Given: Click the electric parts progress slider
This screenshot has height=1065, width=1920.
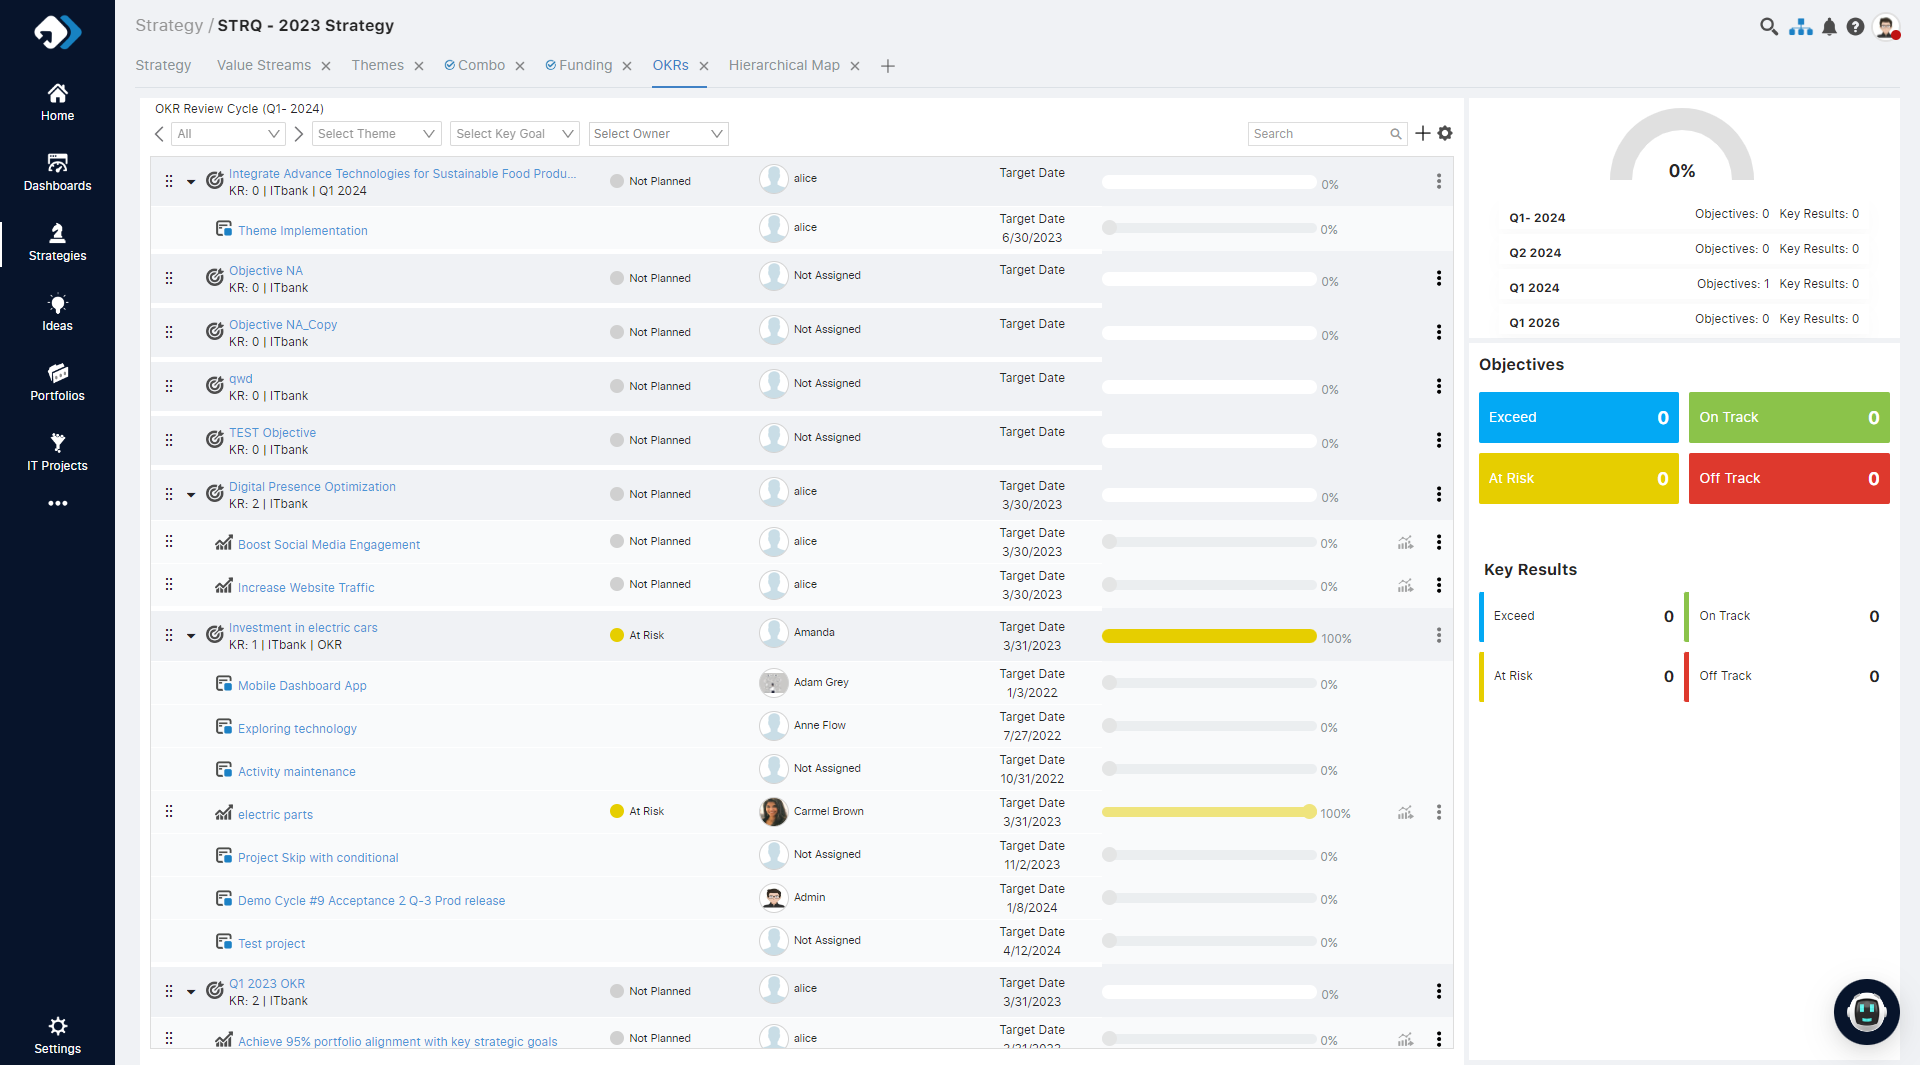Looking at the screenshot, I should [x=1208, y=812].
